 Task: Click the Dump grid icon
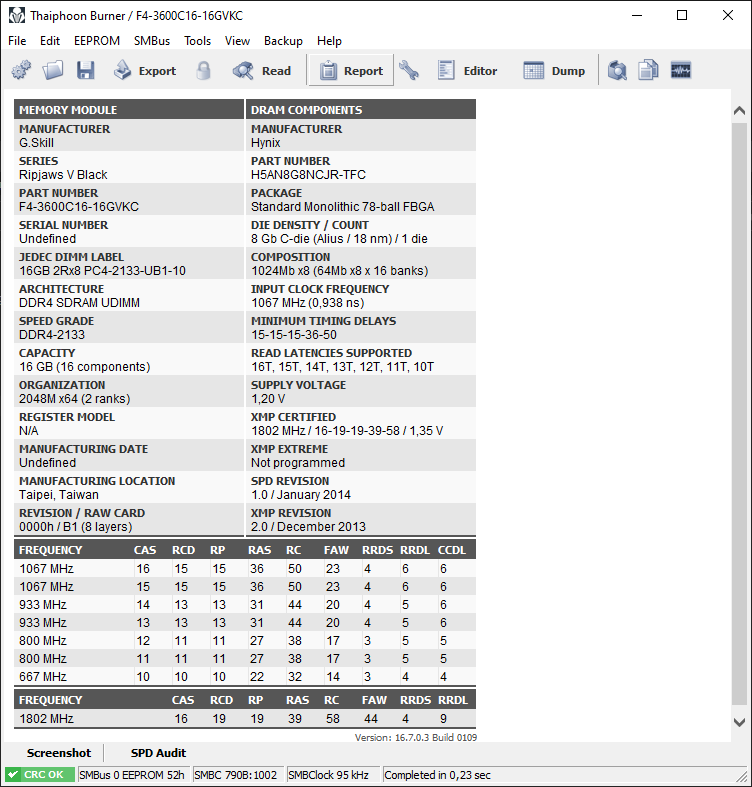[x=533, y=70]
